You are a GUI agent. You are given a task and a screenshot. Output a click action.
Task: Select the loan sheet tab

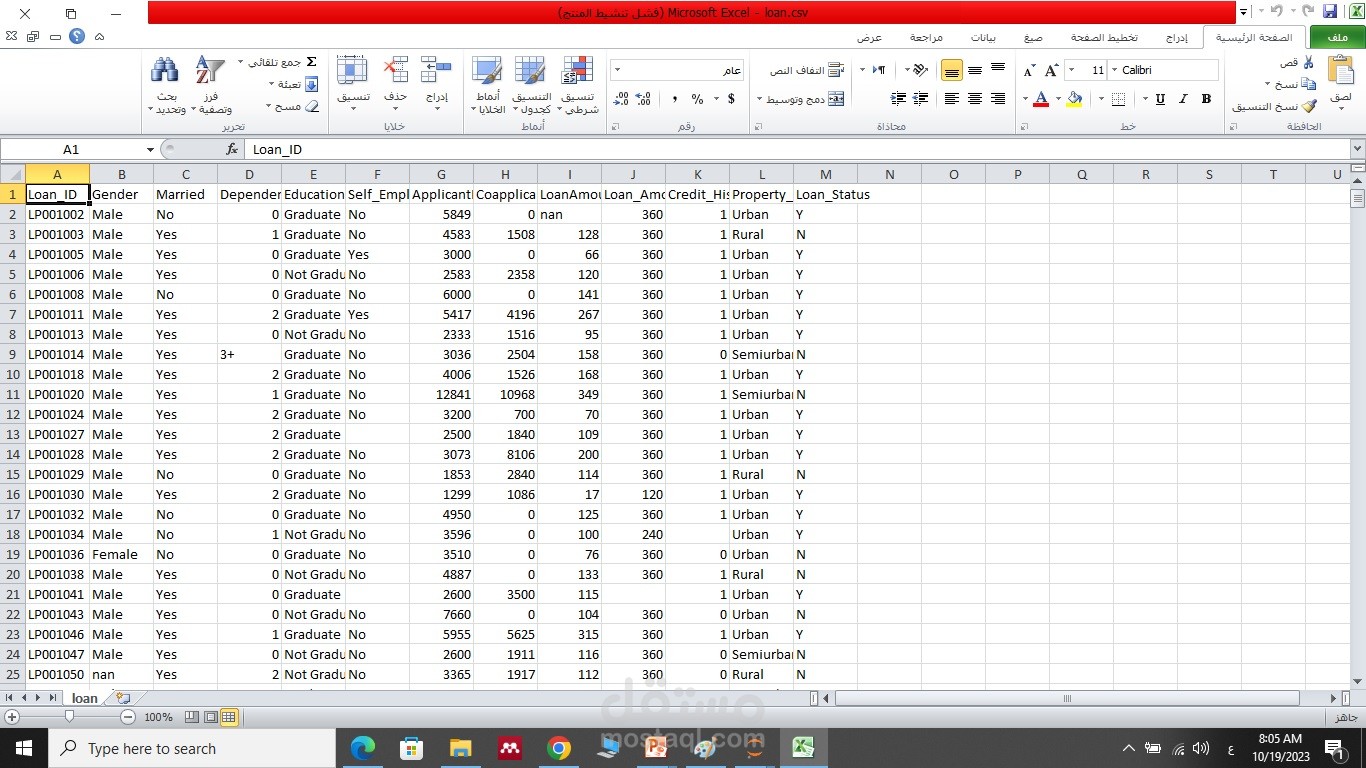click(85, 698)
